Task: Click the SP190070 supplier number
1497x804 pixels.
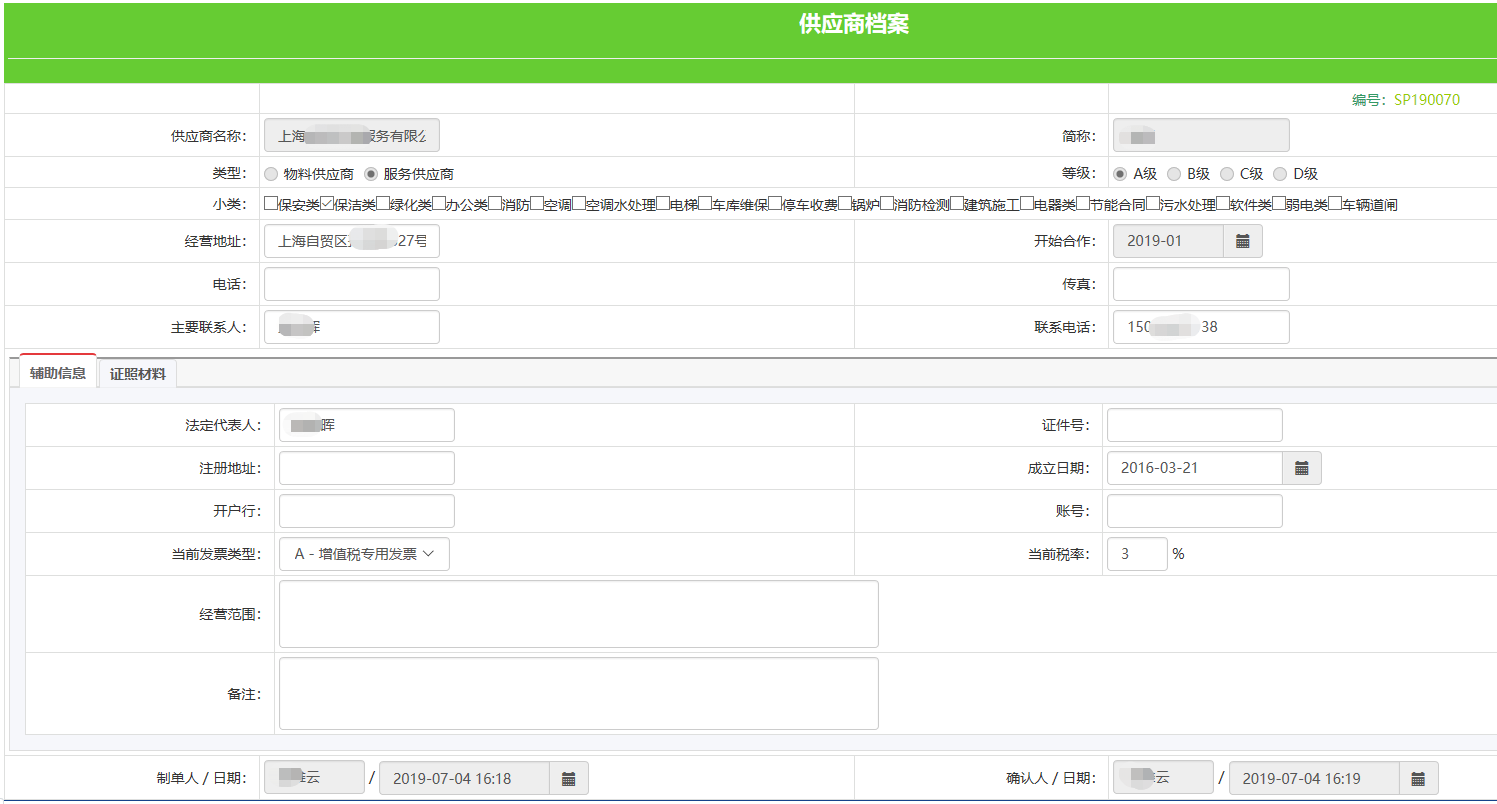Action: tap(1426, 100)
